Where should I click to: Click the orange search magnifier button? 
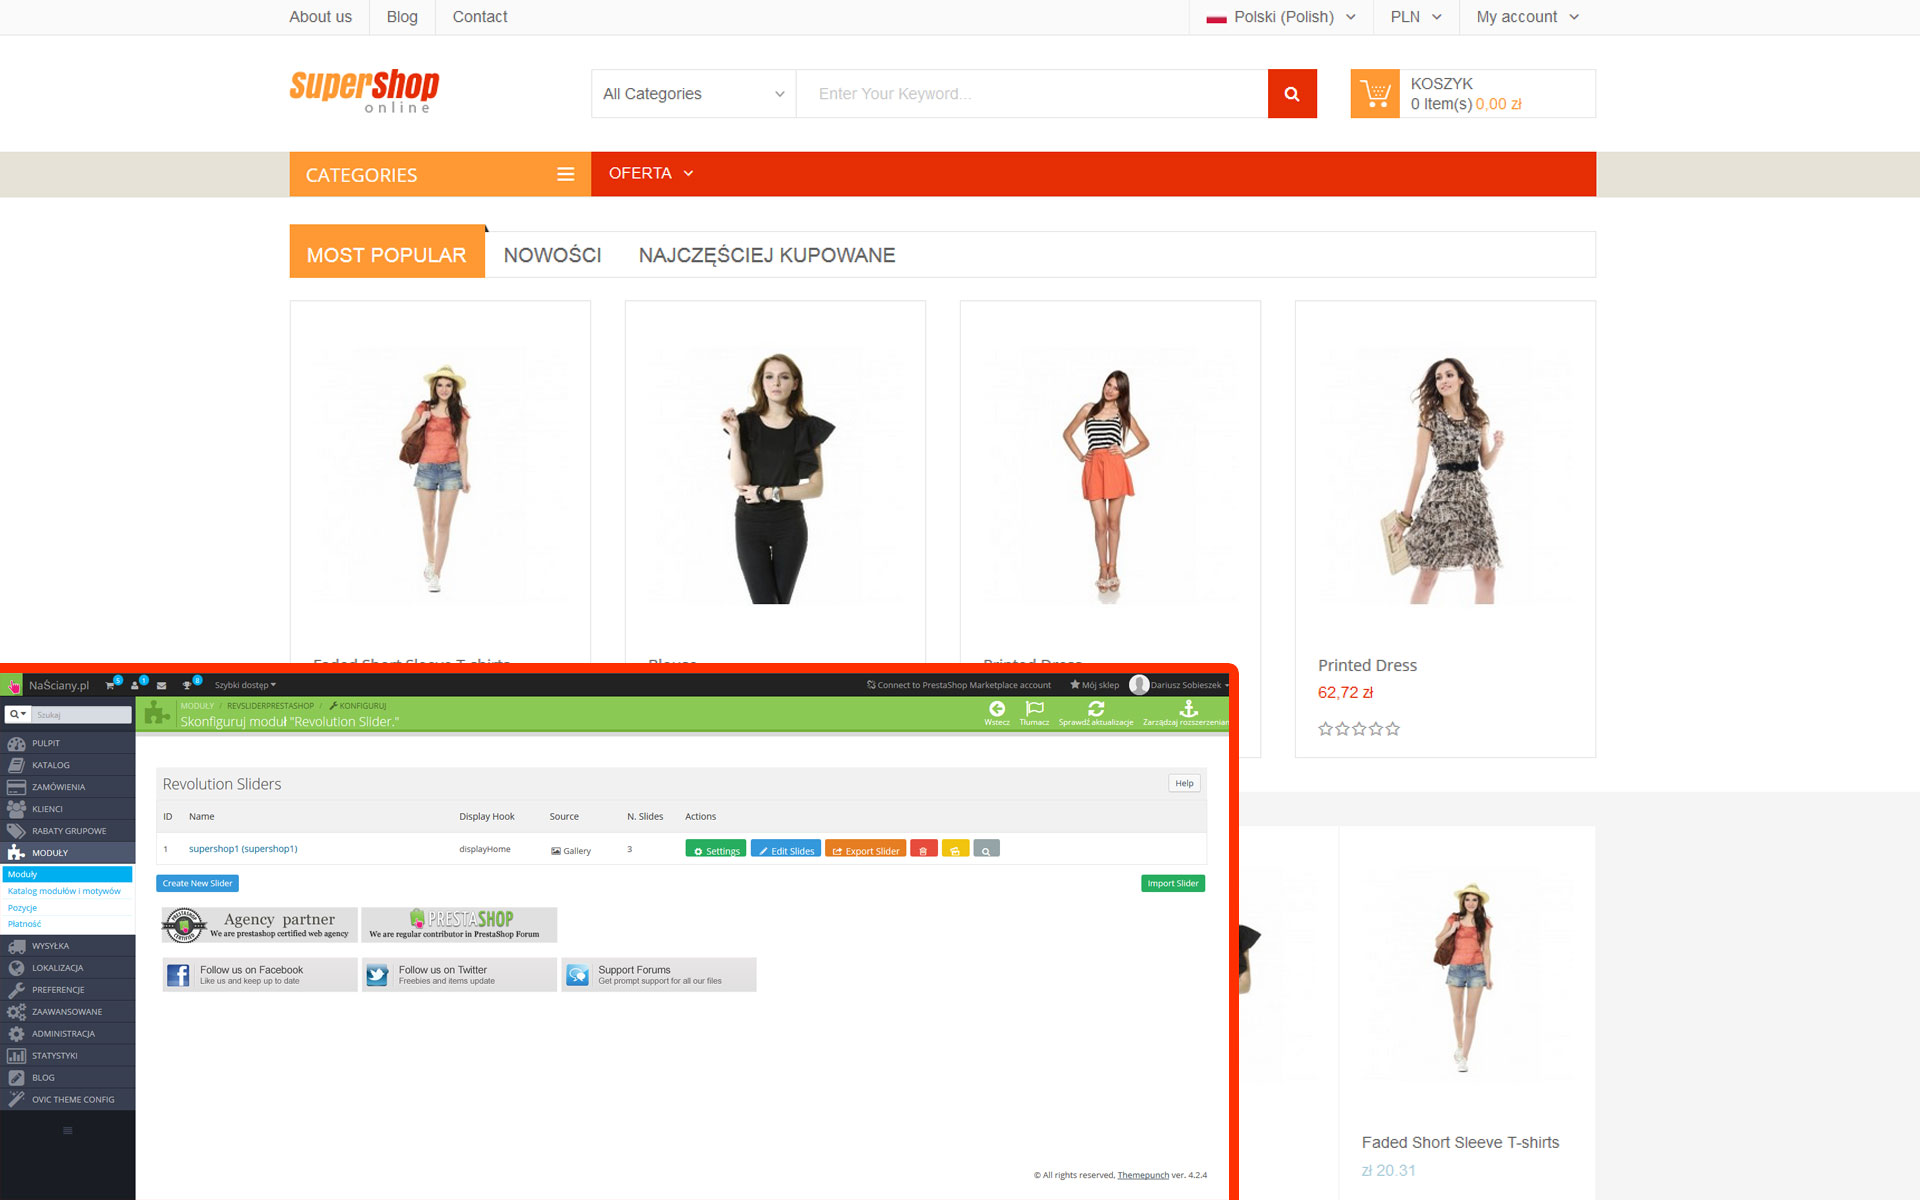click(1292, 94)
